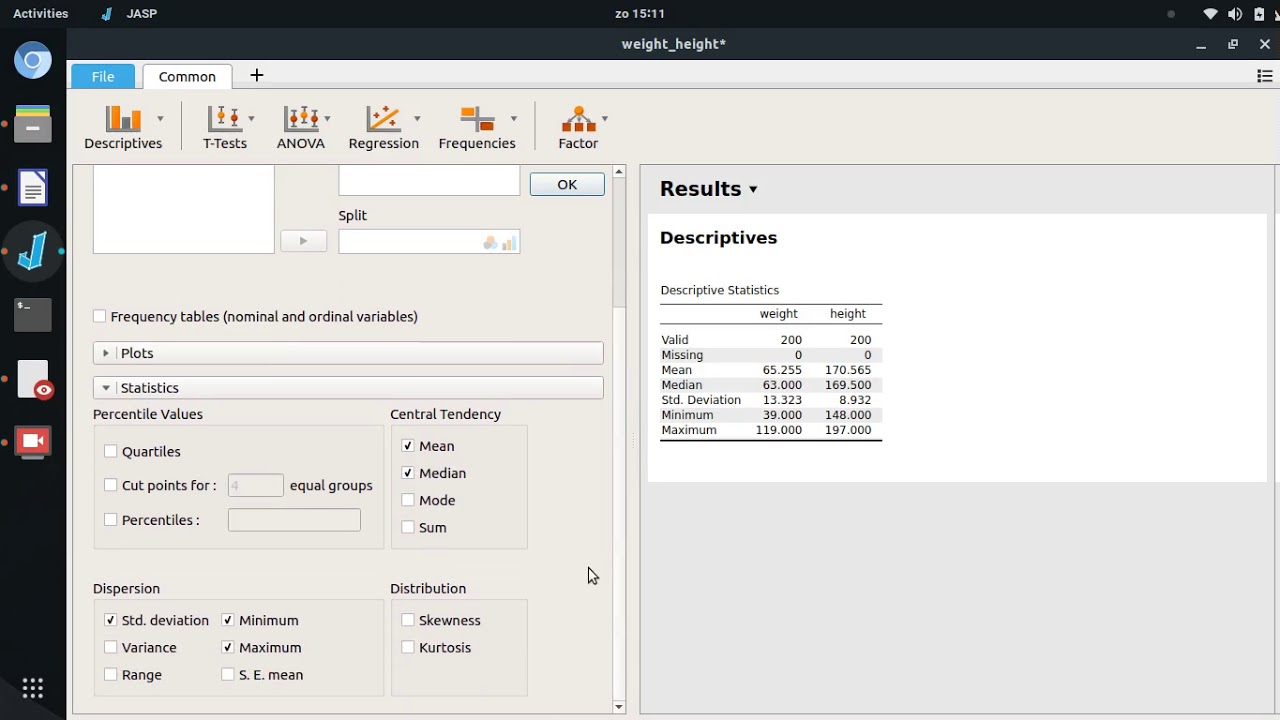
Task: Click the Percentiles value field
Action: 294,520
